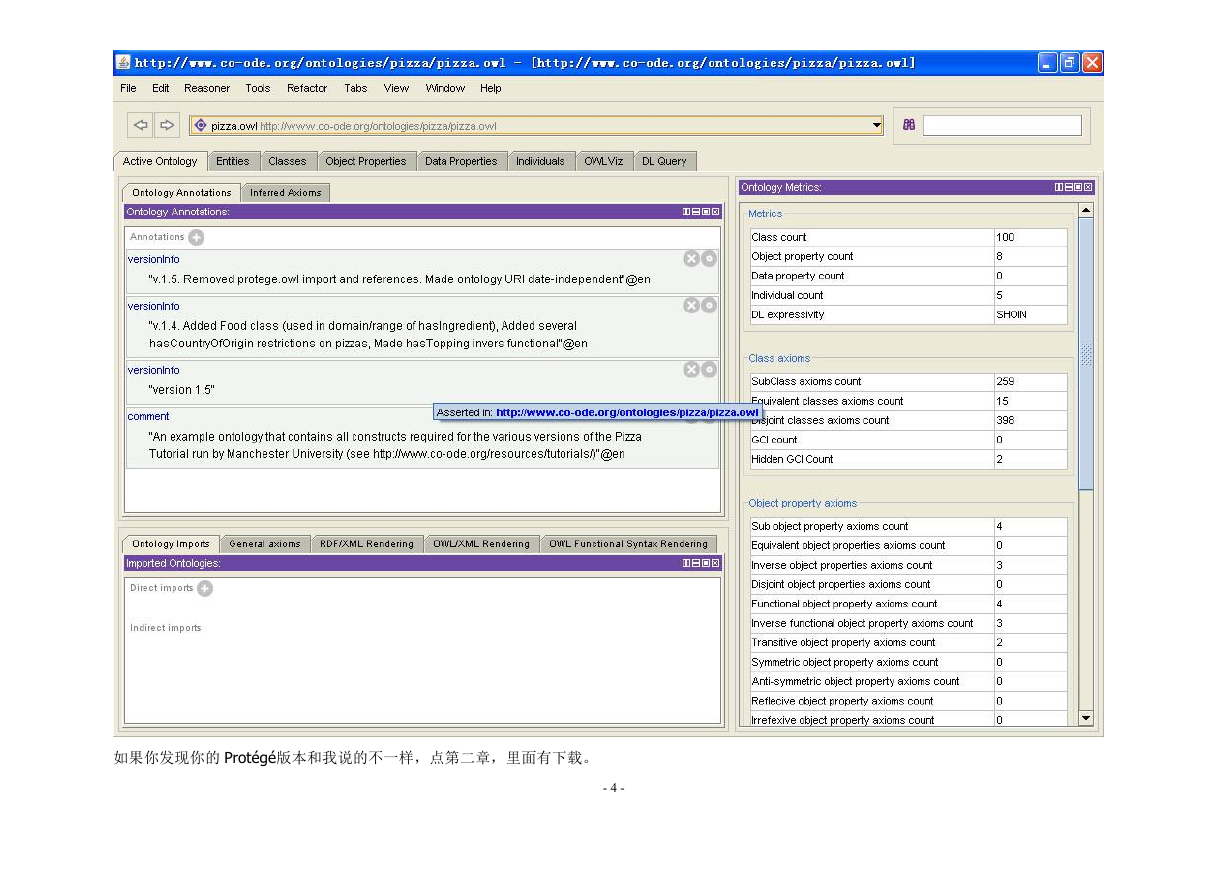Image resolution: width=1228 pixels, height=869 pixels.
Task: Delete the "version 1.5" annotation
Action: pos(691,369)
